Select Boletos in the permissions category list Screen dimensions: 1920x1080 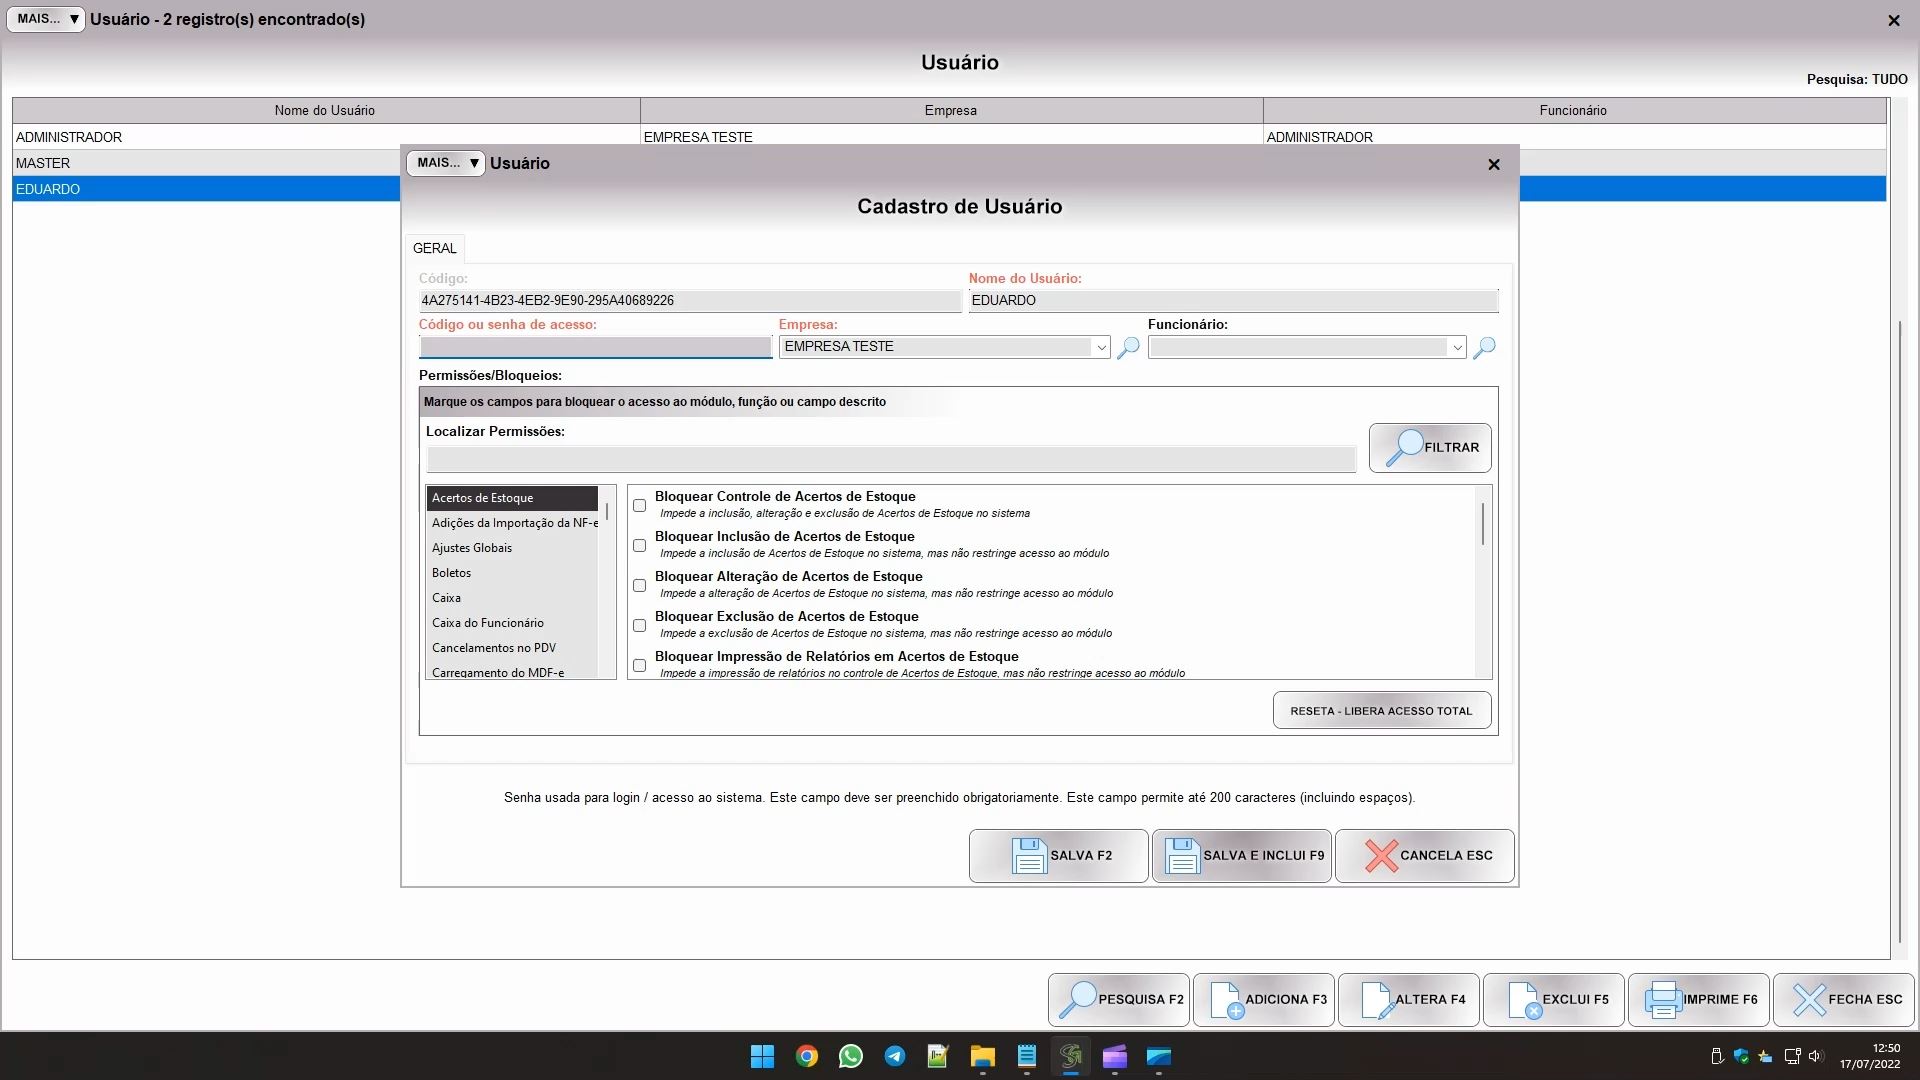(x=452, y=573)
